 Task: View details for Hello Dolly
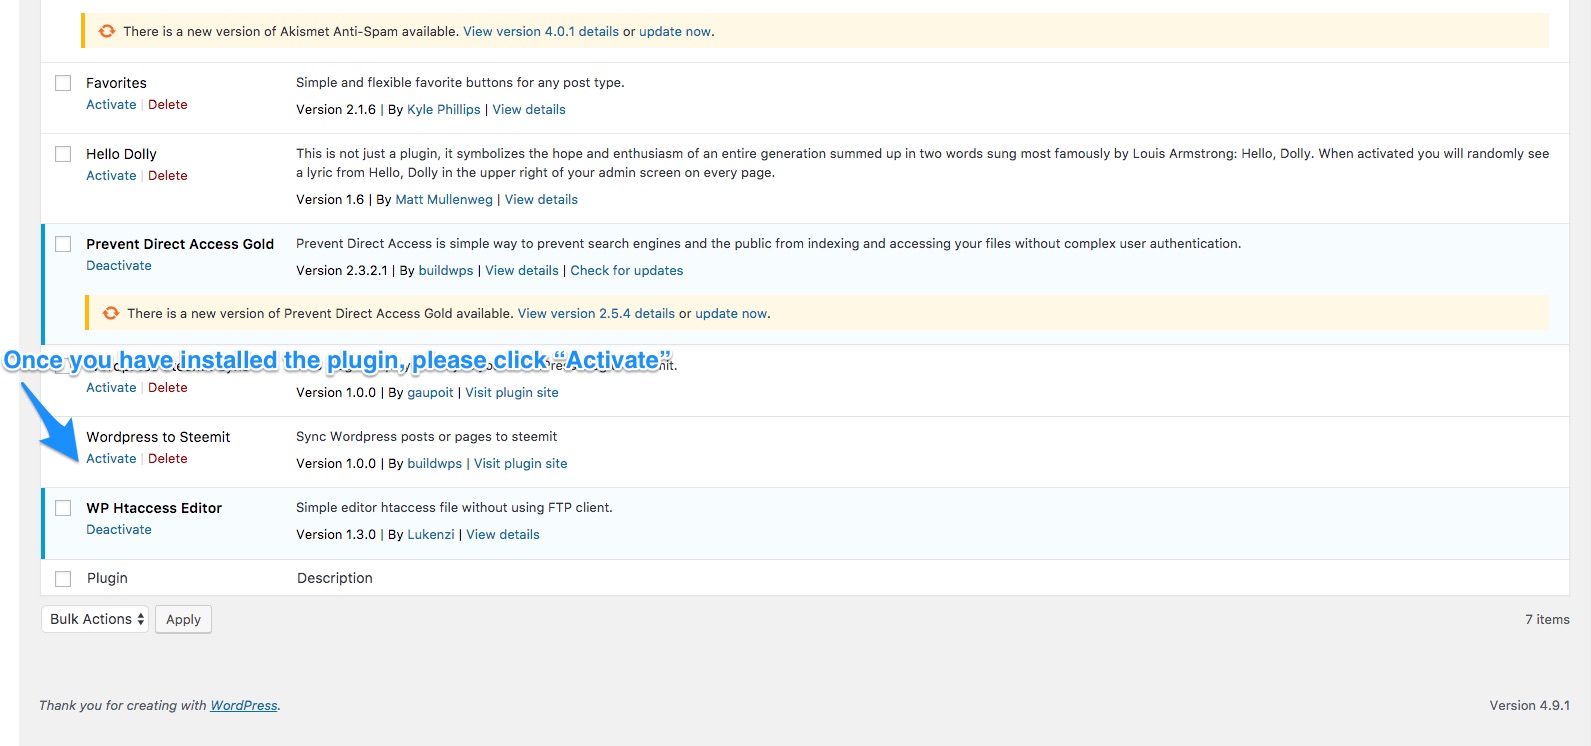coord(541,199)
